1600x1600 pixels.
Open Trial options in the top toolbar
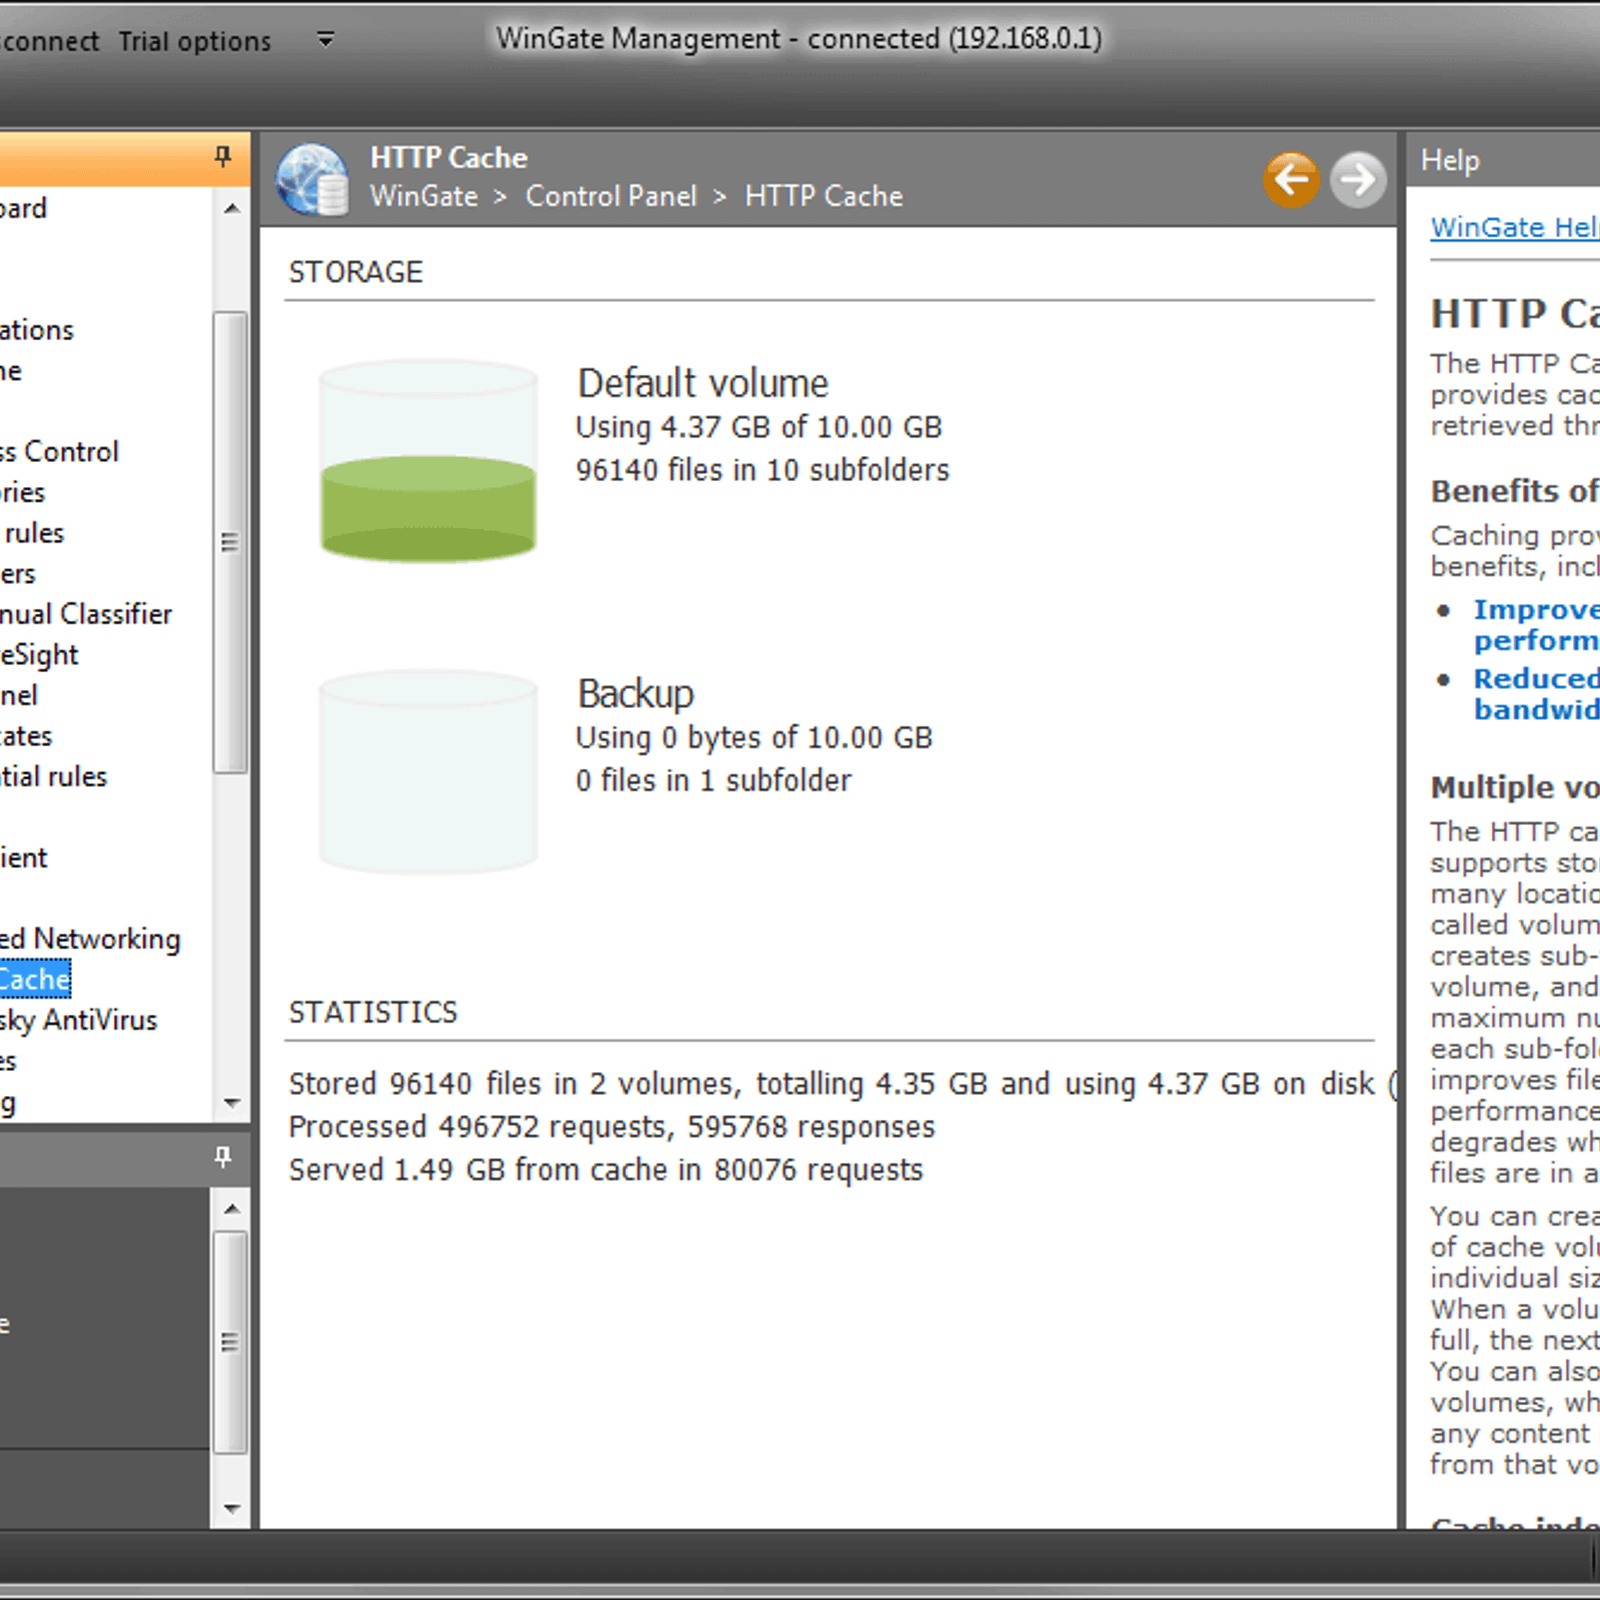pyautogui.click(x=195, y=41)
